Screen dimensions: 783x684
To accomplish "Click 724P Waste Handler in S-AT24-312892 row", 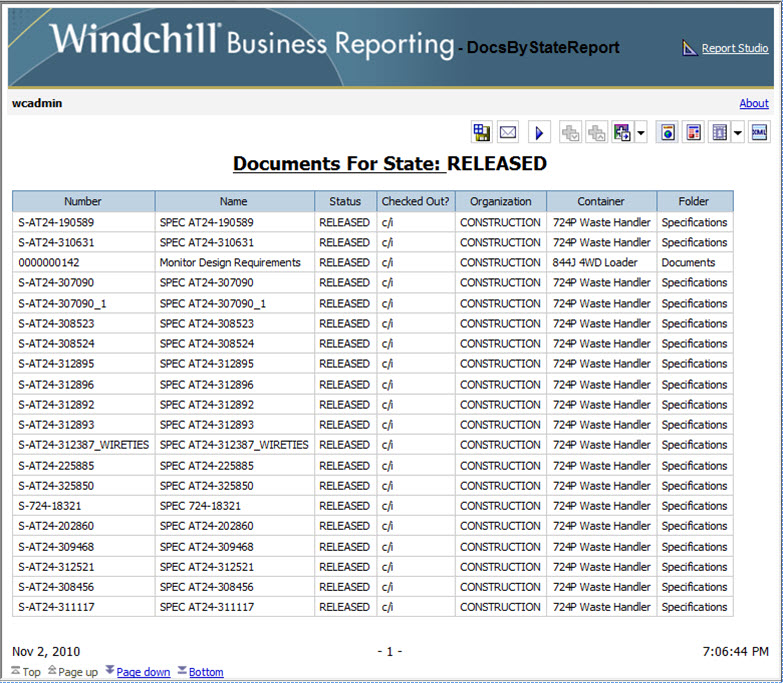I will pos(601,405).
